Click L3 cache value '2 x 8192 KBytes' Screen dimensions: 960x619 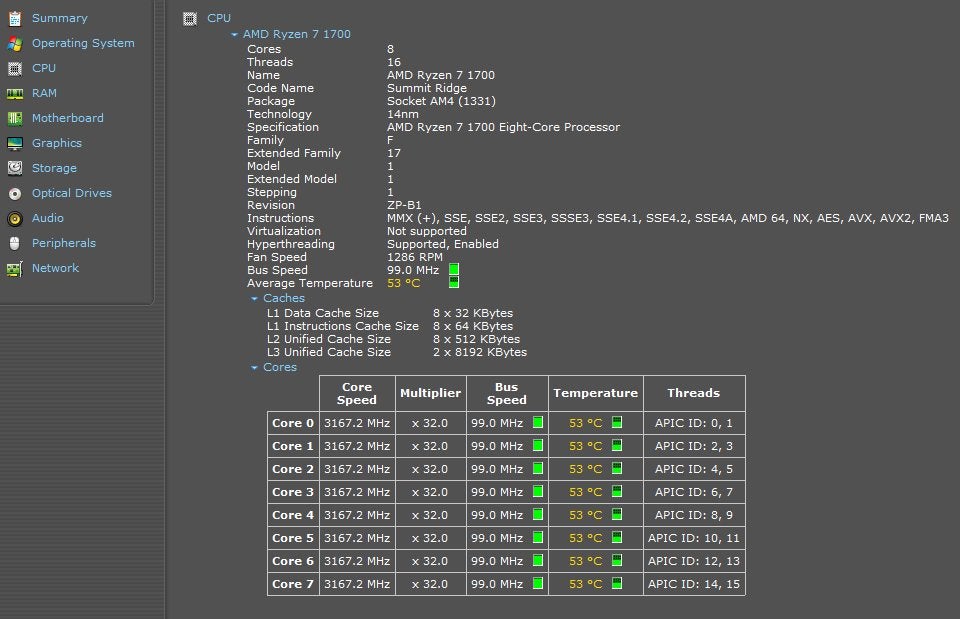[480, 352]
